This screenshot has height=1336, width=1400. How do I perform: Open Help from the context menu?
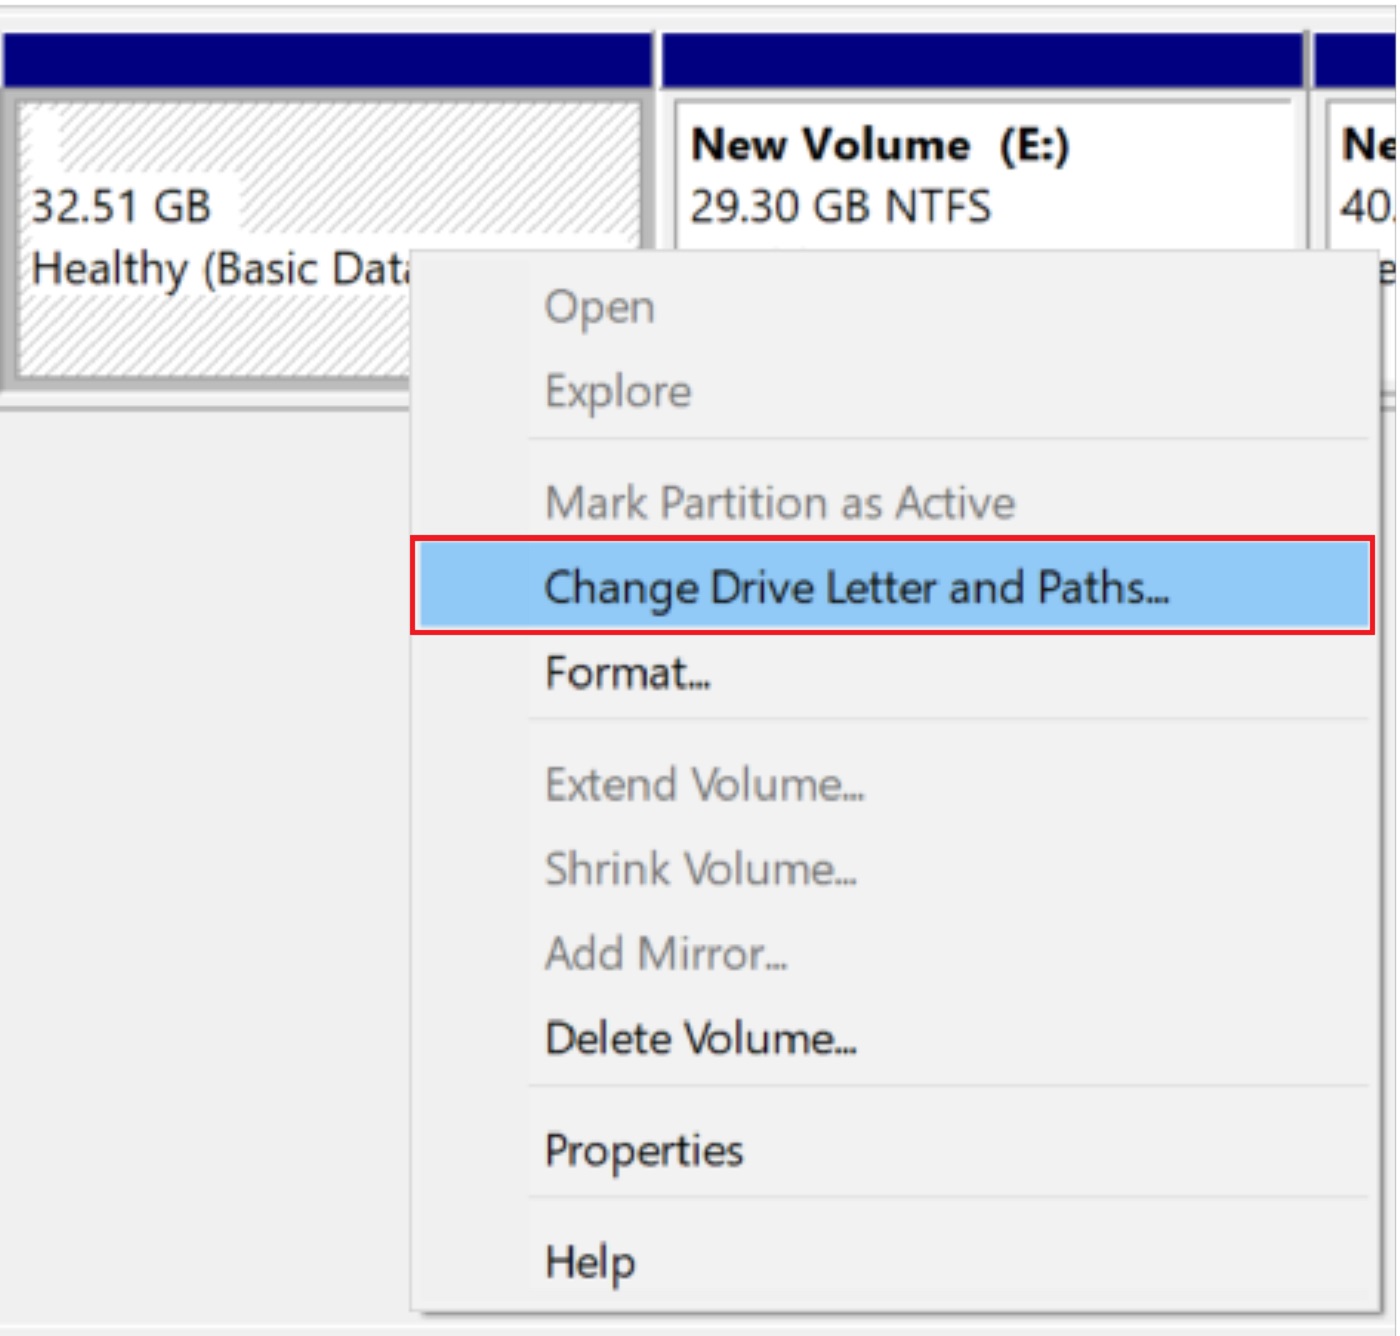click(x=590, y=1262)
